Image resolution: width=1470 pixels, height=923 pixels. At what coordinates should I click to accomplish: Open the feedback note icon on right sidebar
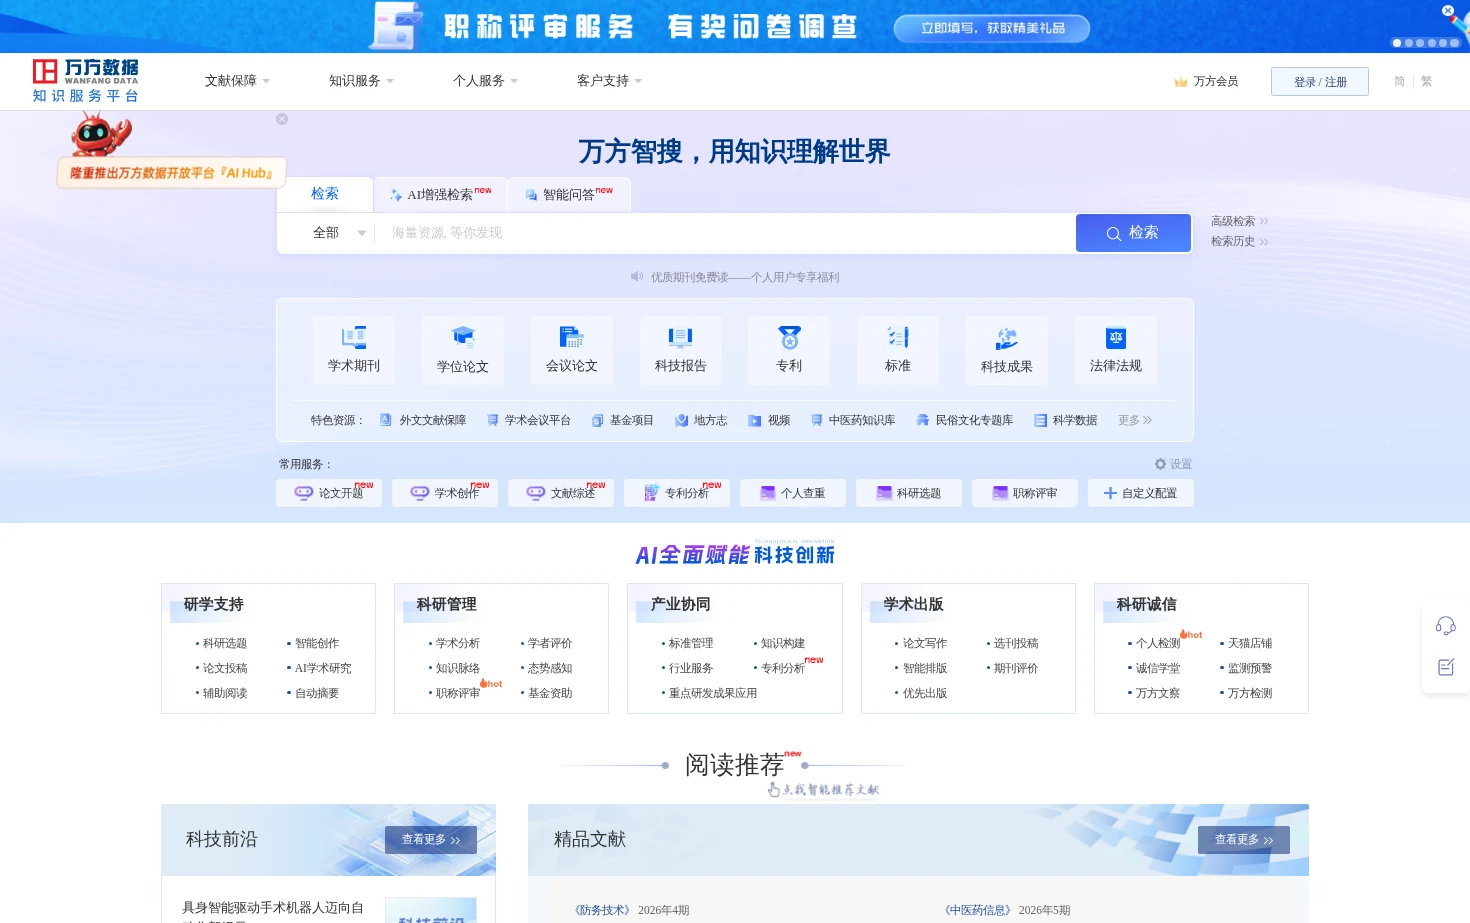pos(1445,667)
